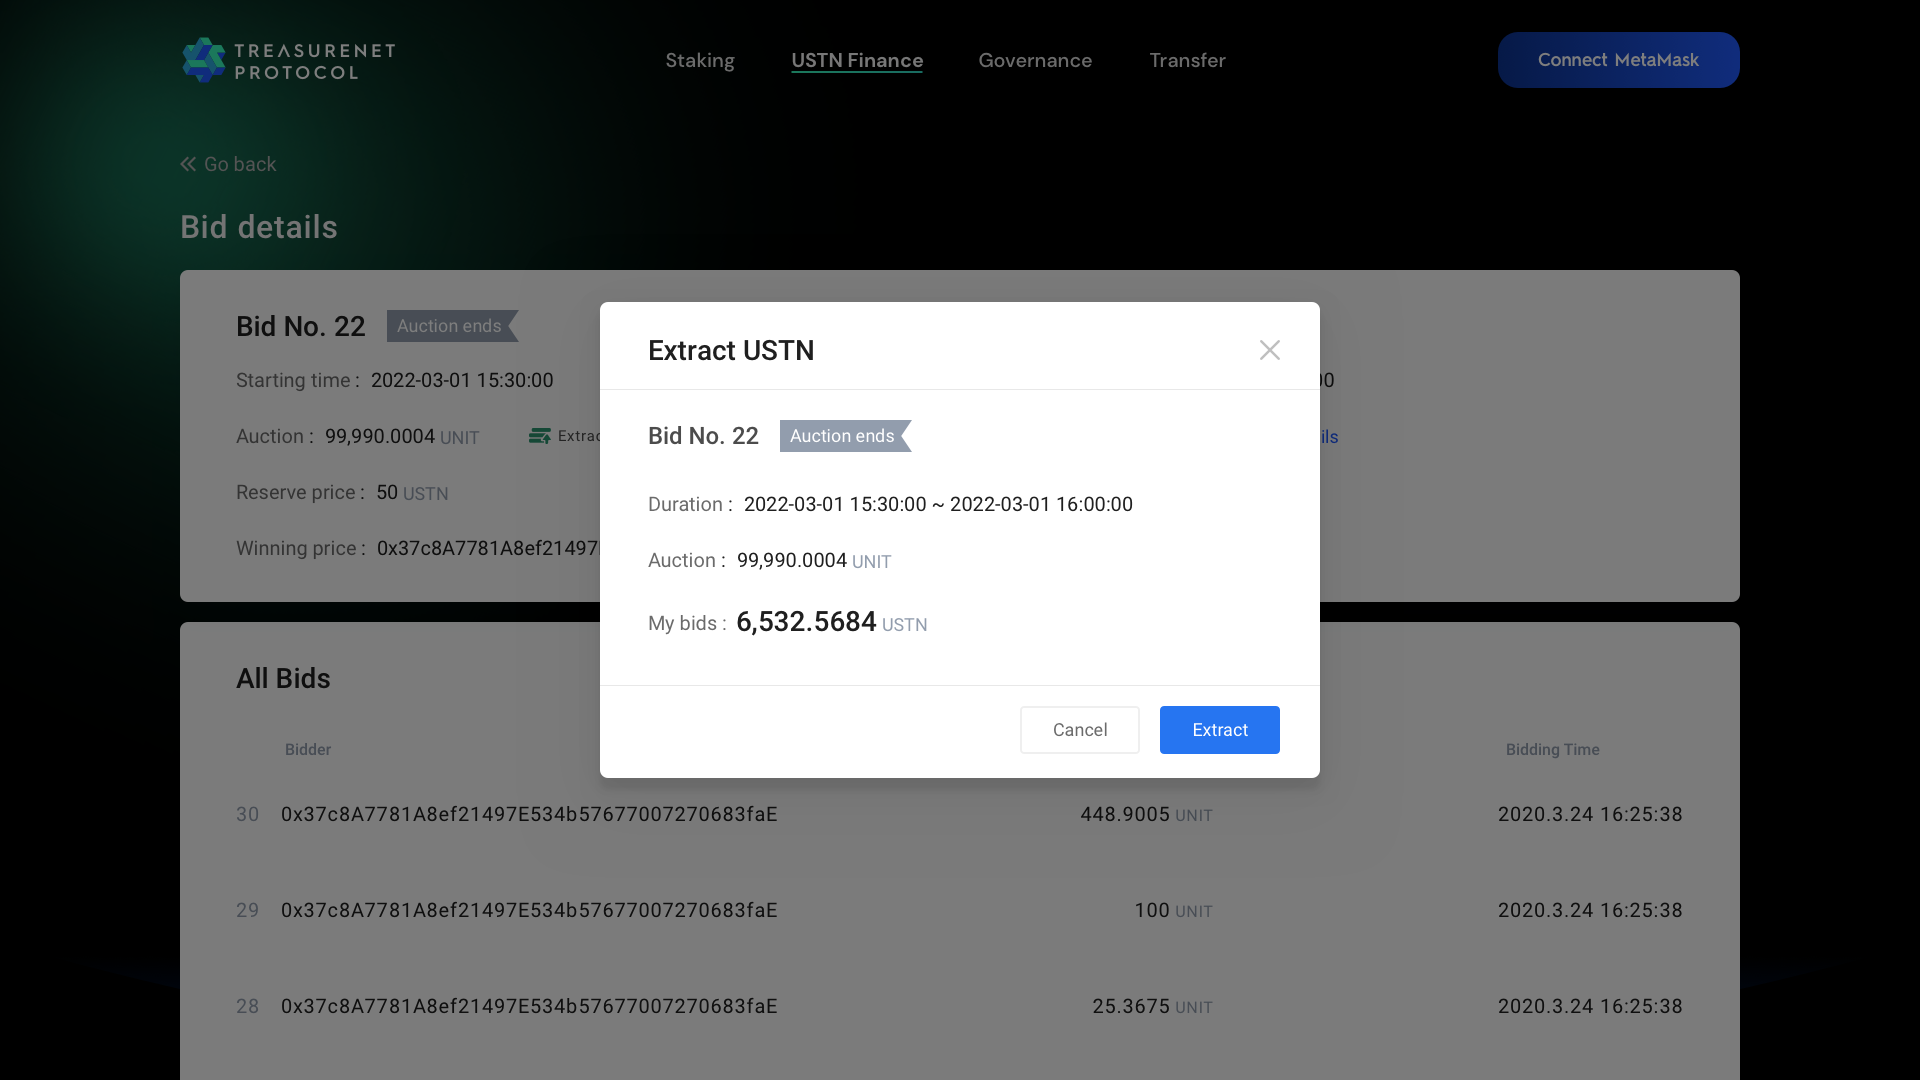Image resolution: width=1920 pixels, height=1080 pixels.
Task: Click the Cancel button to dismiss modal
Action: coord(1080,729)
